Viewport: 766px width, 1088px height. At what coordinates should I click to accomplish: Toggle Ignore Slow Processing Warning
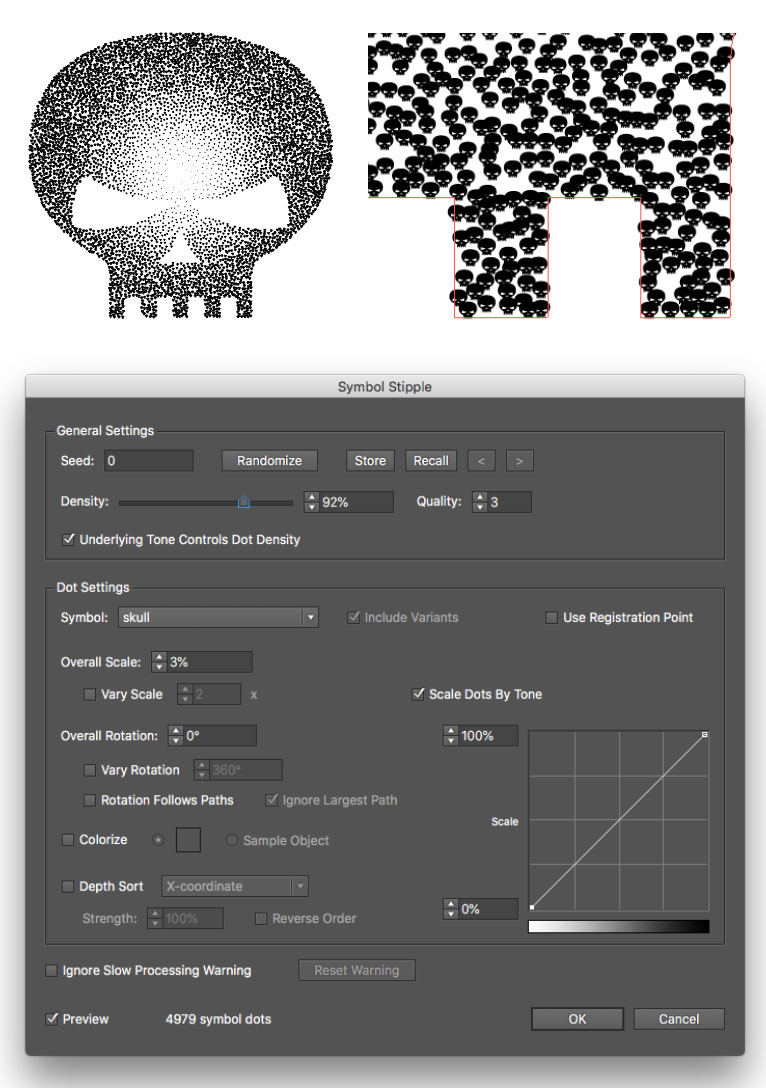click(51, 971)
